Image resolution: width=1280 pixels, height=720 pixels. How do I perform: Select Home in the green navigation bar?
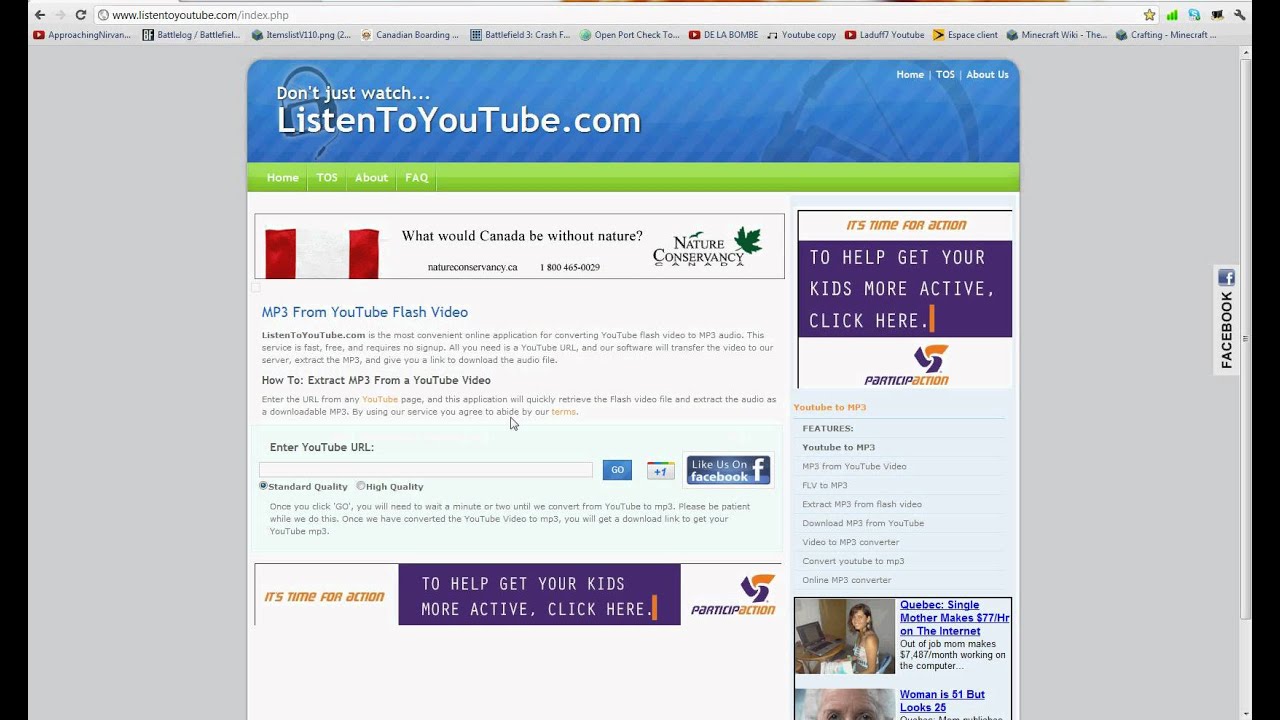(282, 178)
